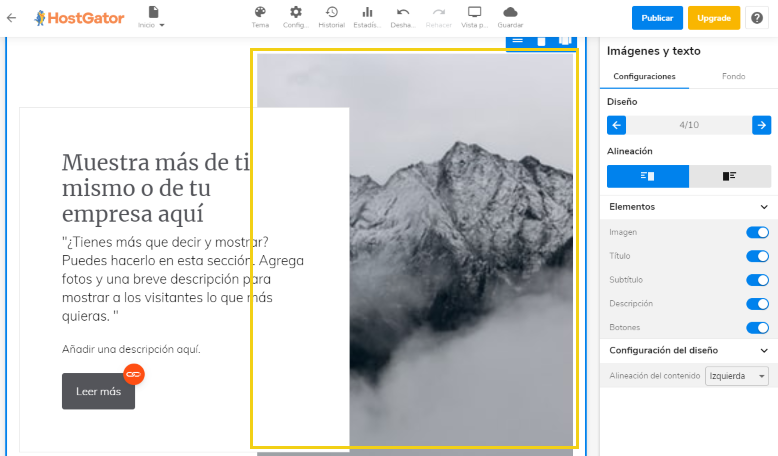Click the Publicar button
Viewport: 778px width, 456px height.
tap(657, 18)
